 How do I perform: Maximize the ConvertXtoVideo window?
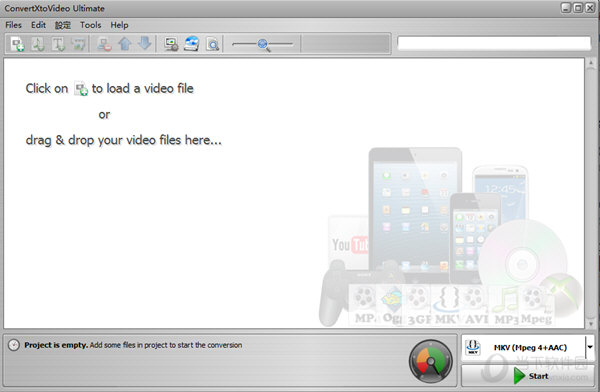pos(578,8)
